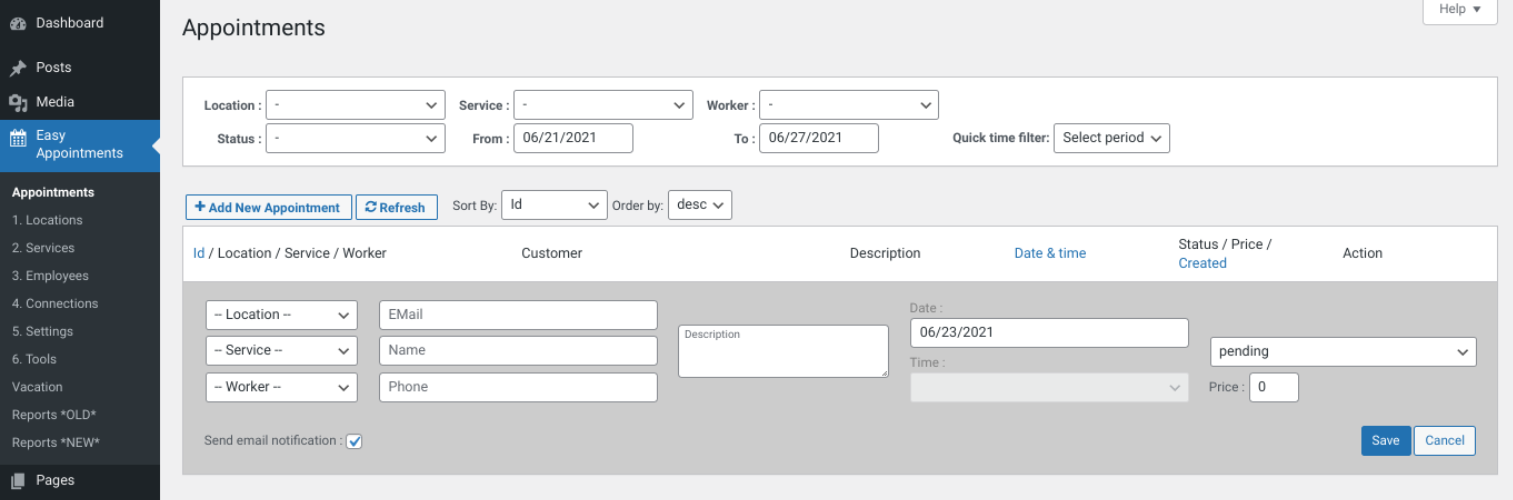Expand the Quick time filter dropdown

(x=1111, y=138)
